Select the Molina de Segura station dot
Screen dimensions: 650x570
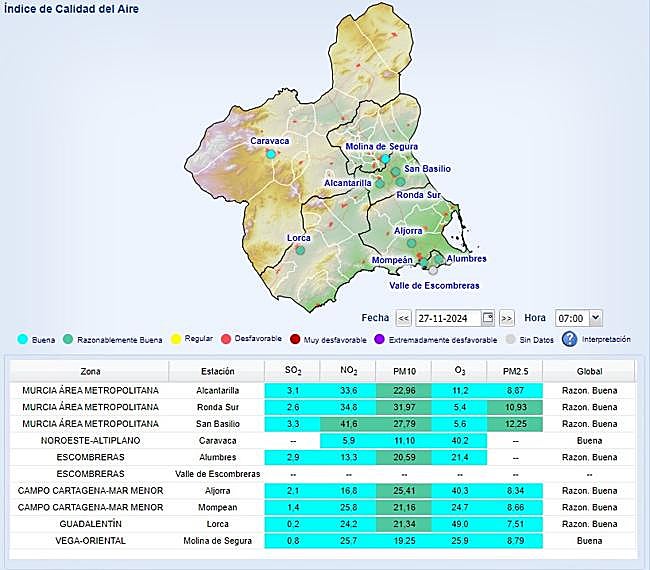pos(385,158)
